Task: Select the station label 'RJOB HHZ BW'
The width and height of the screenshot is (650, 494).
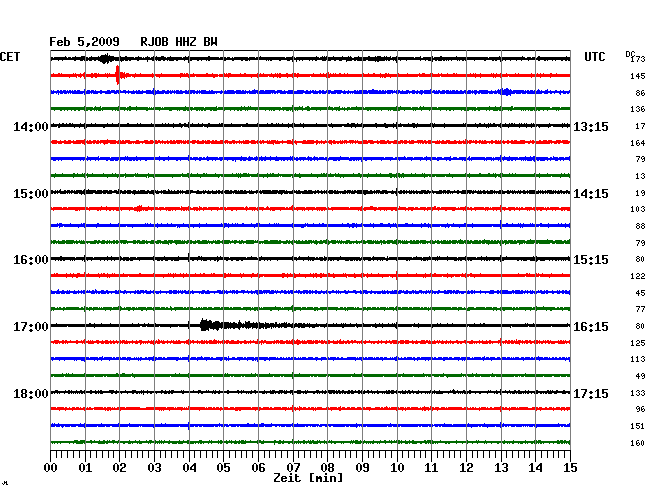Action: (179, 42)
